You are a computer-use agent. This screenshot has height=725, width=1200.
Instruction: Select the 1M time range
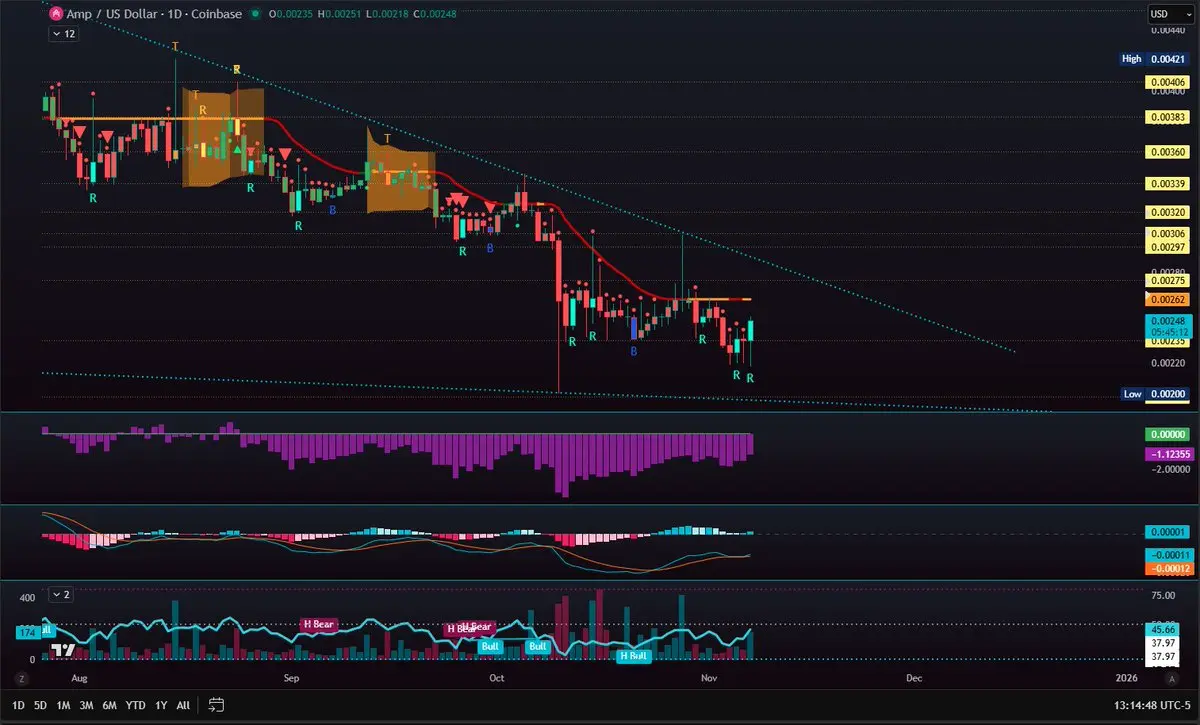coord(63,705)
